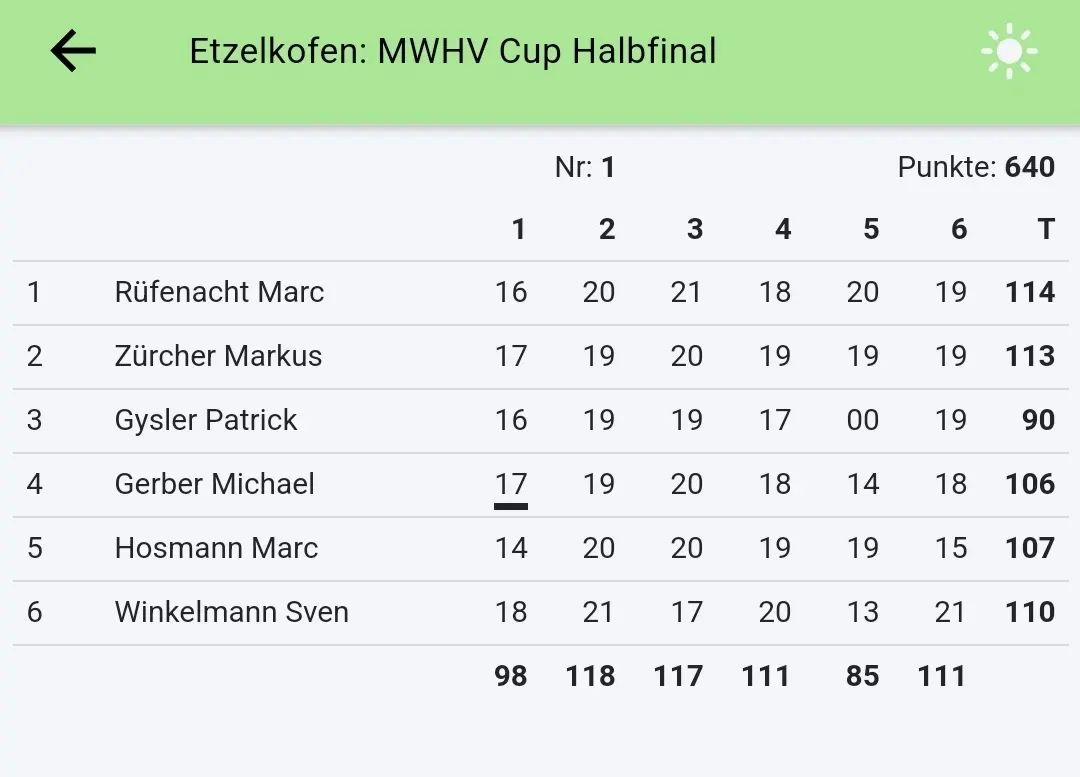
Task: Click the title Etzelkofen: MWHV Cup Halbfinal
Action: 453,51
